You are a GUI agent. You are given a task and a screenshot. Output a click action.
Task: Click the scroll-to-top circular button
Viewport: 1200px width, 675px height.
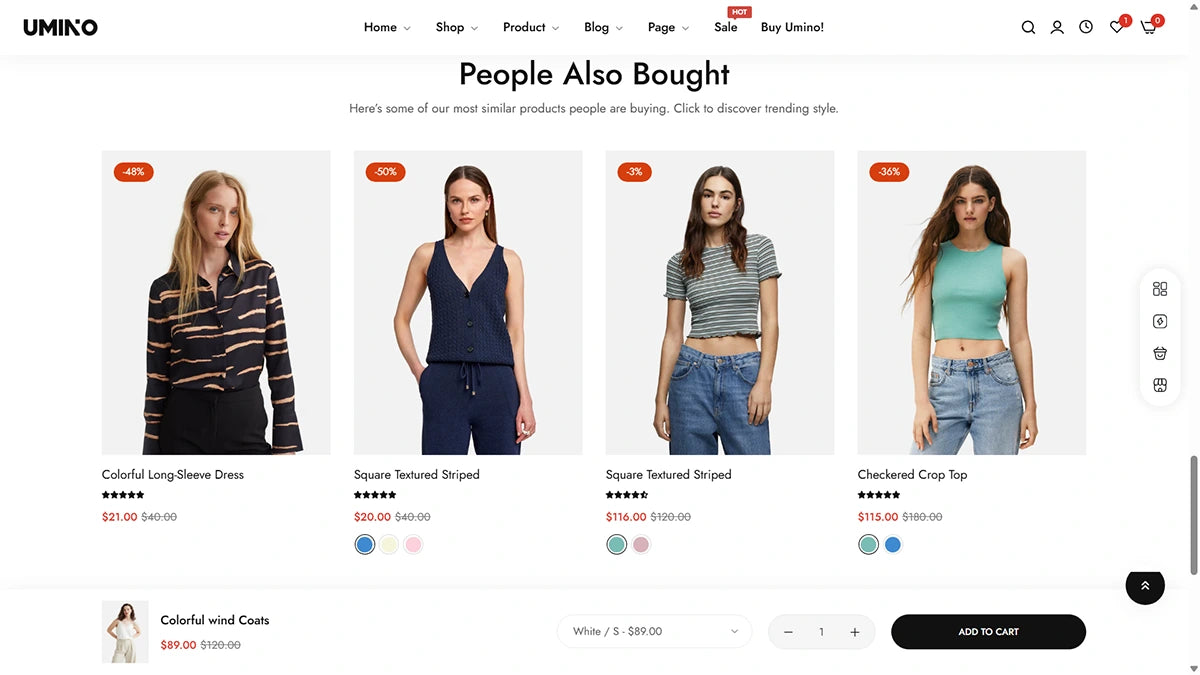click(x=1145, y=587)
